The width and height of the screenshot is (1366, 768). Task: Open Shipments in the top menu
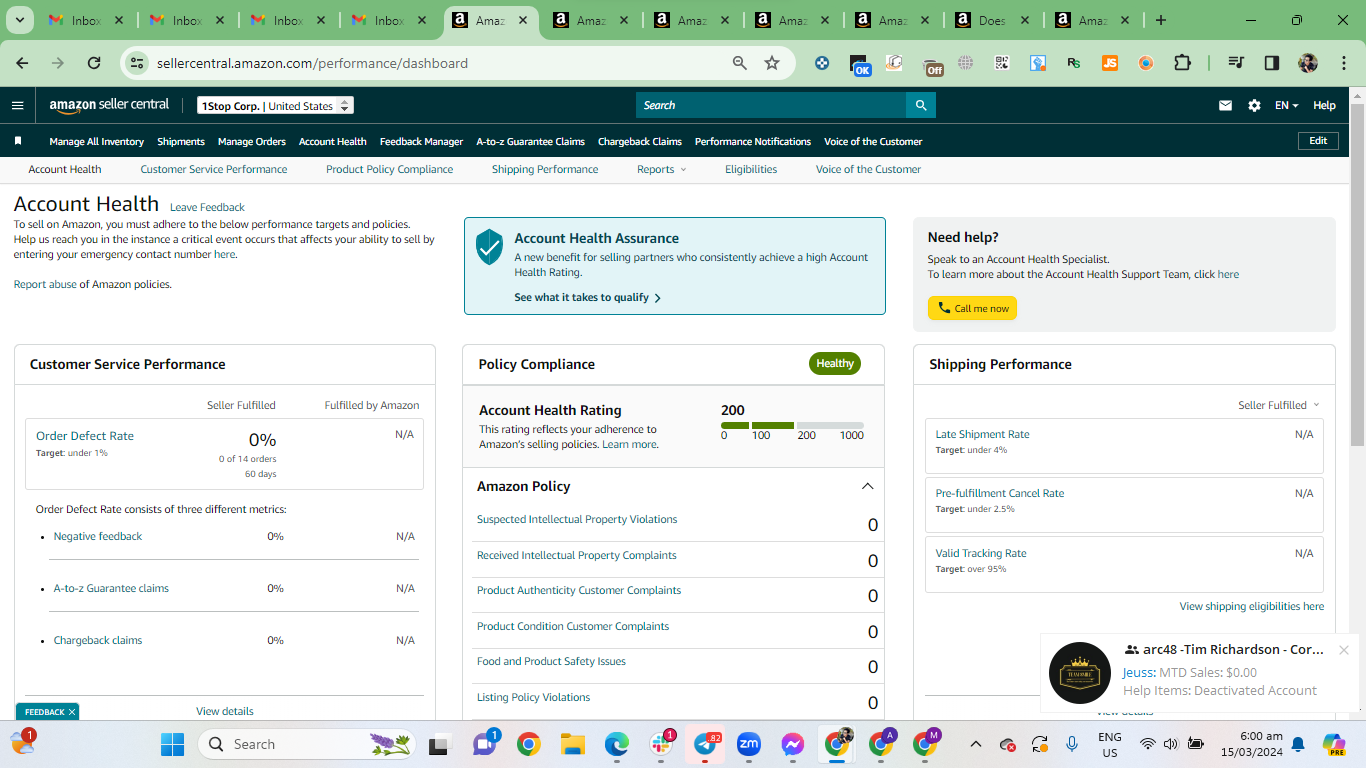[x=181, y=141]
